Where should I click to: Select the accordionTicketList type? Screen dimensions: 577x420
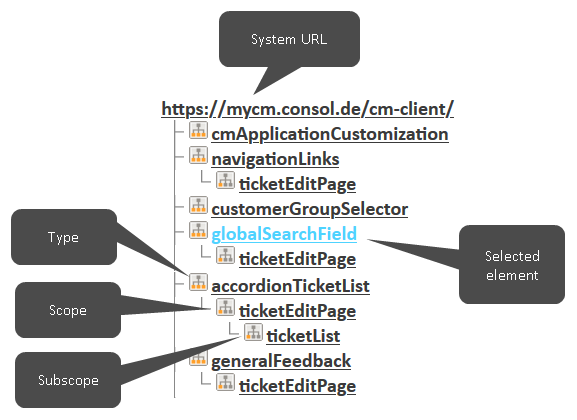point(290,286)
